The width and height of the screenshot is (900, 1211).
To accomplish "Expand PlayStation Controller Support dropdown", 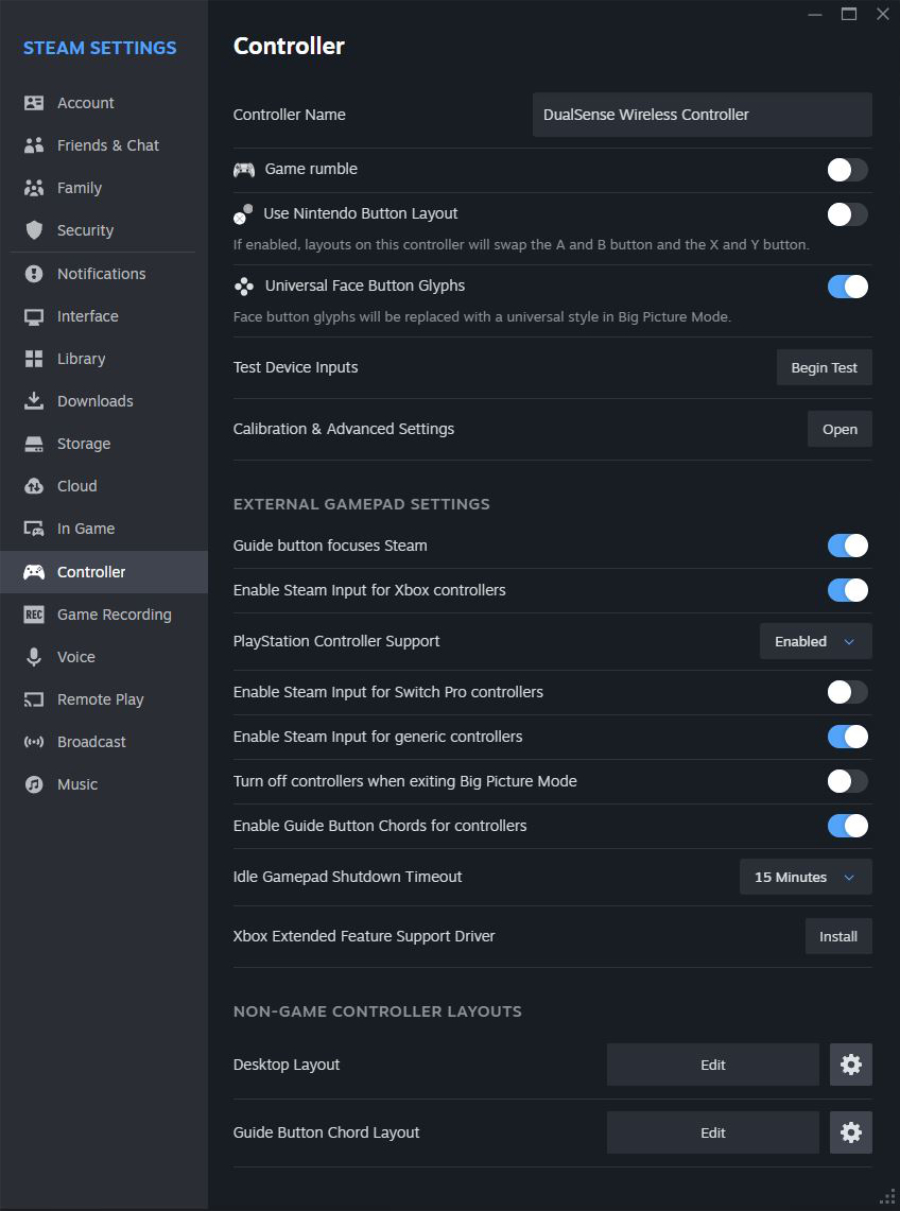I will coord(815,642).
